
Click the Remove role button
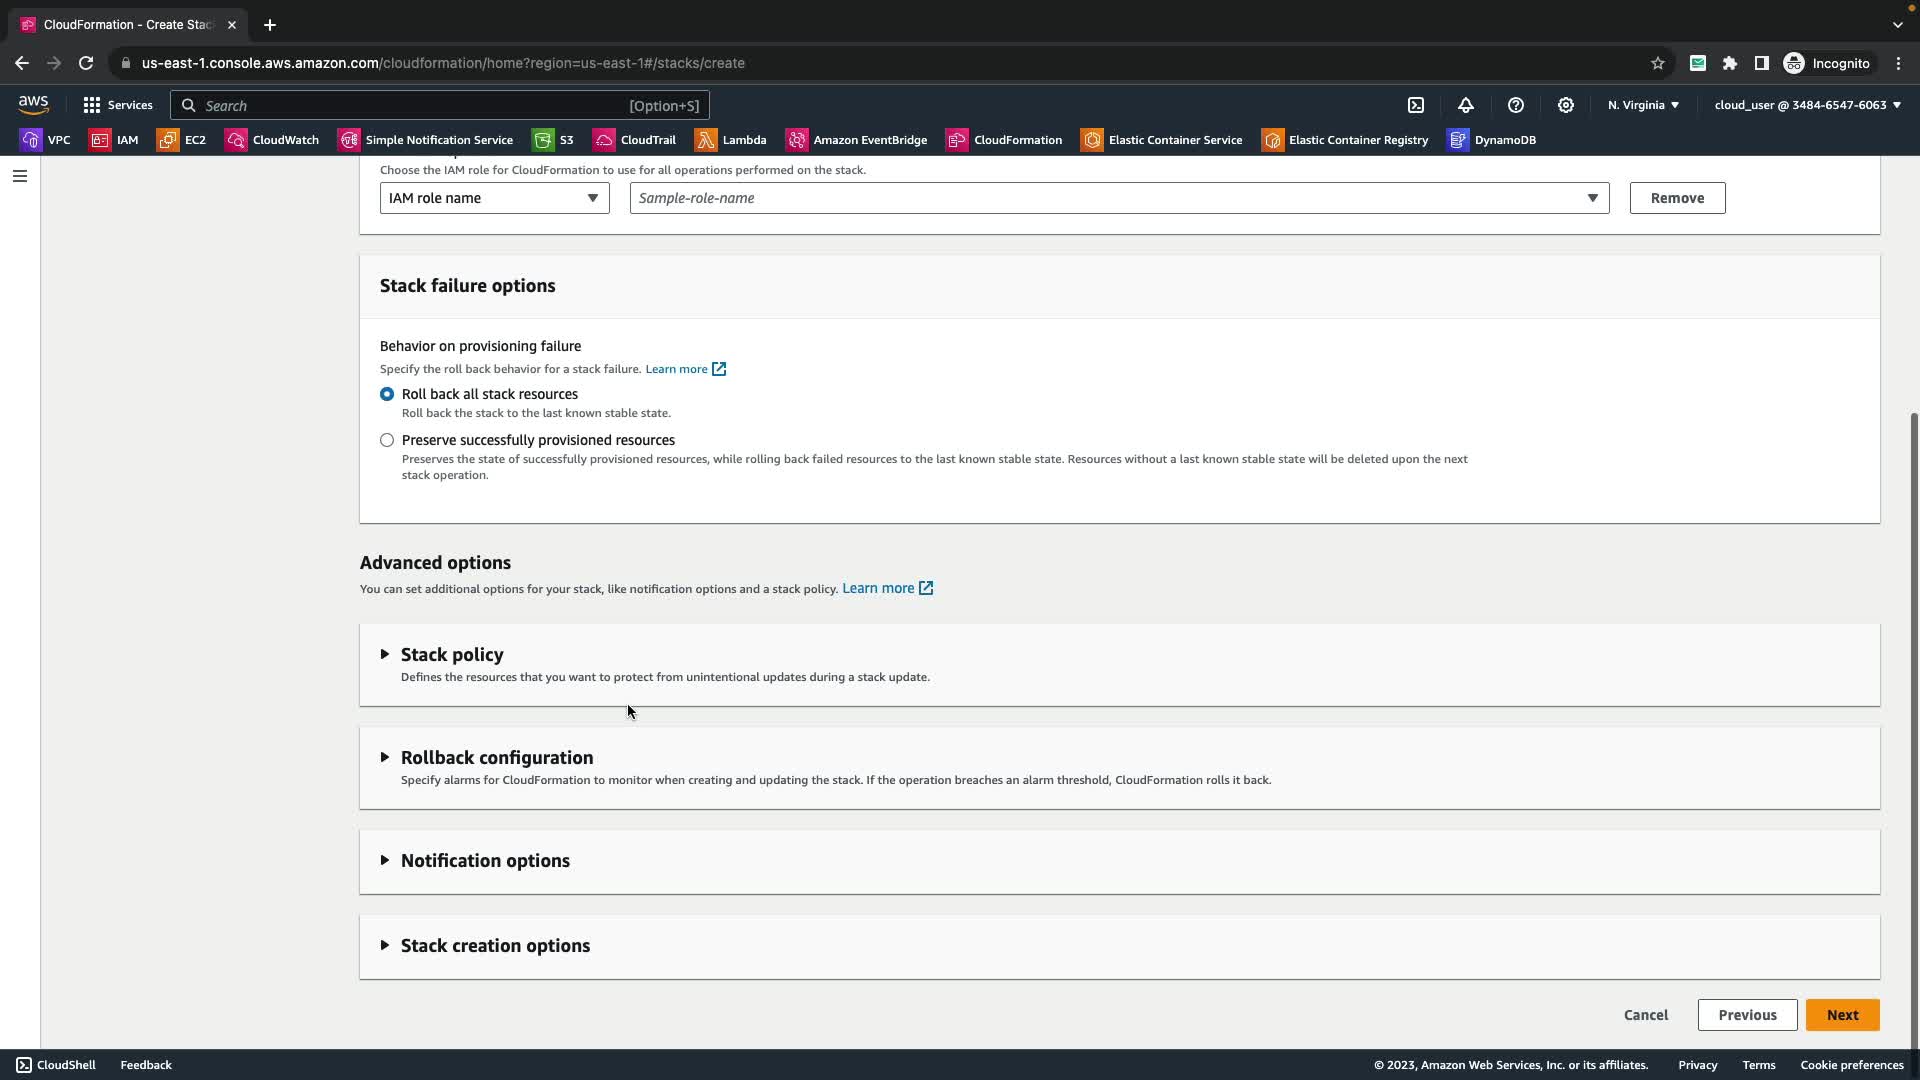pos(1677,198)
